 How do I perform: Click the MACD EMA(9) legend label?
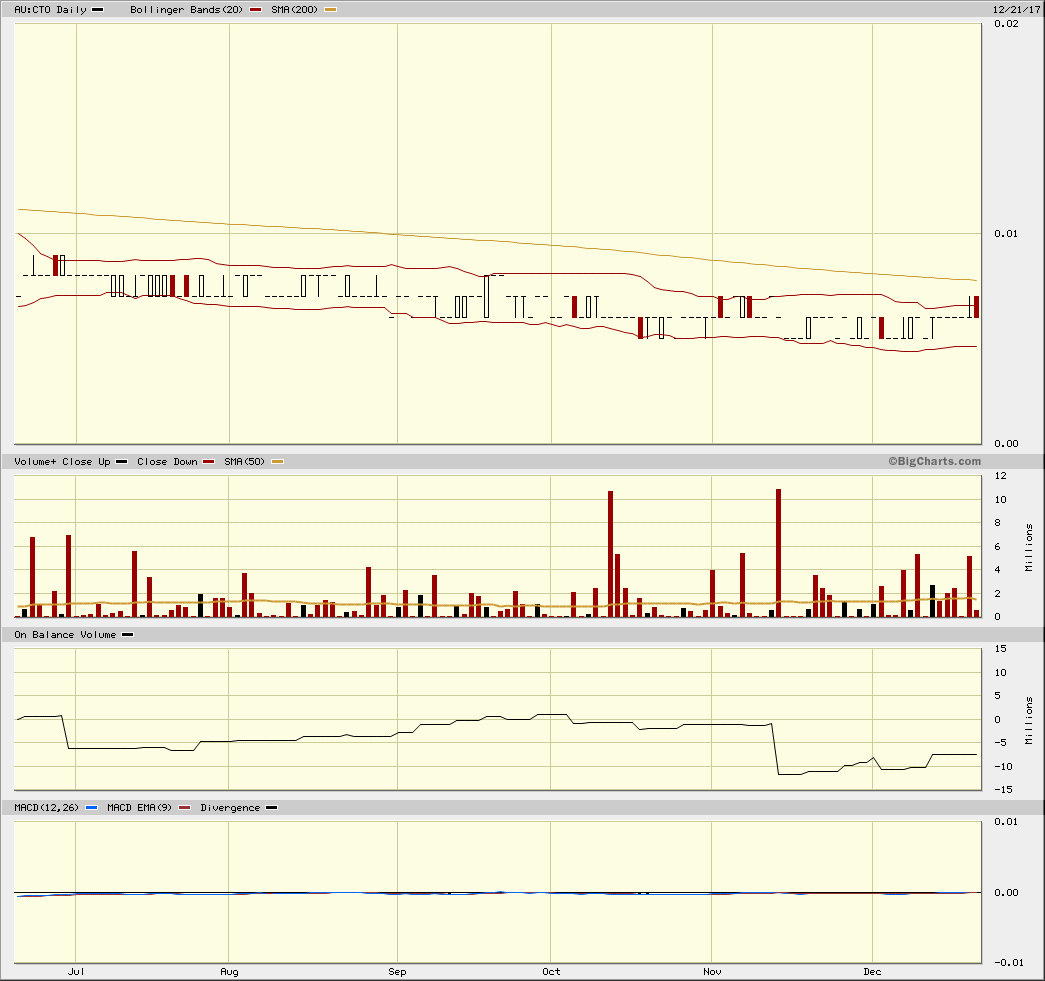coord(139,807)
